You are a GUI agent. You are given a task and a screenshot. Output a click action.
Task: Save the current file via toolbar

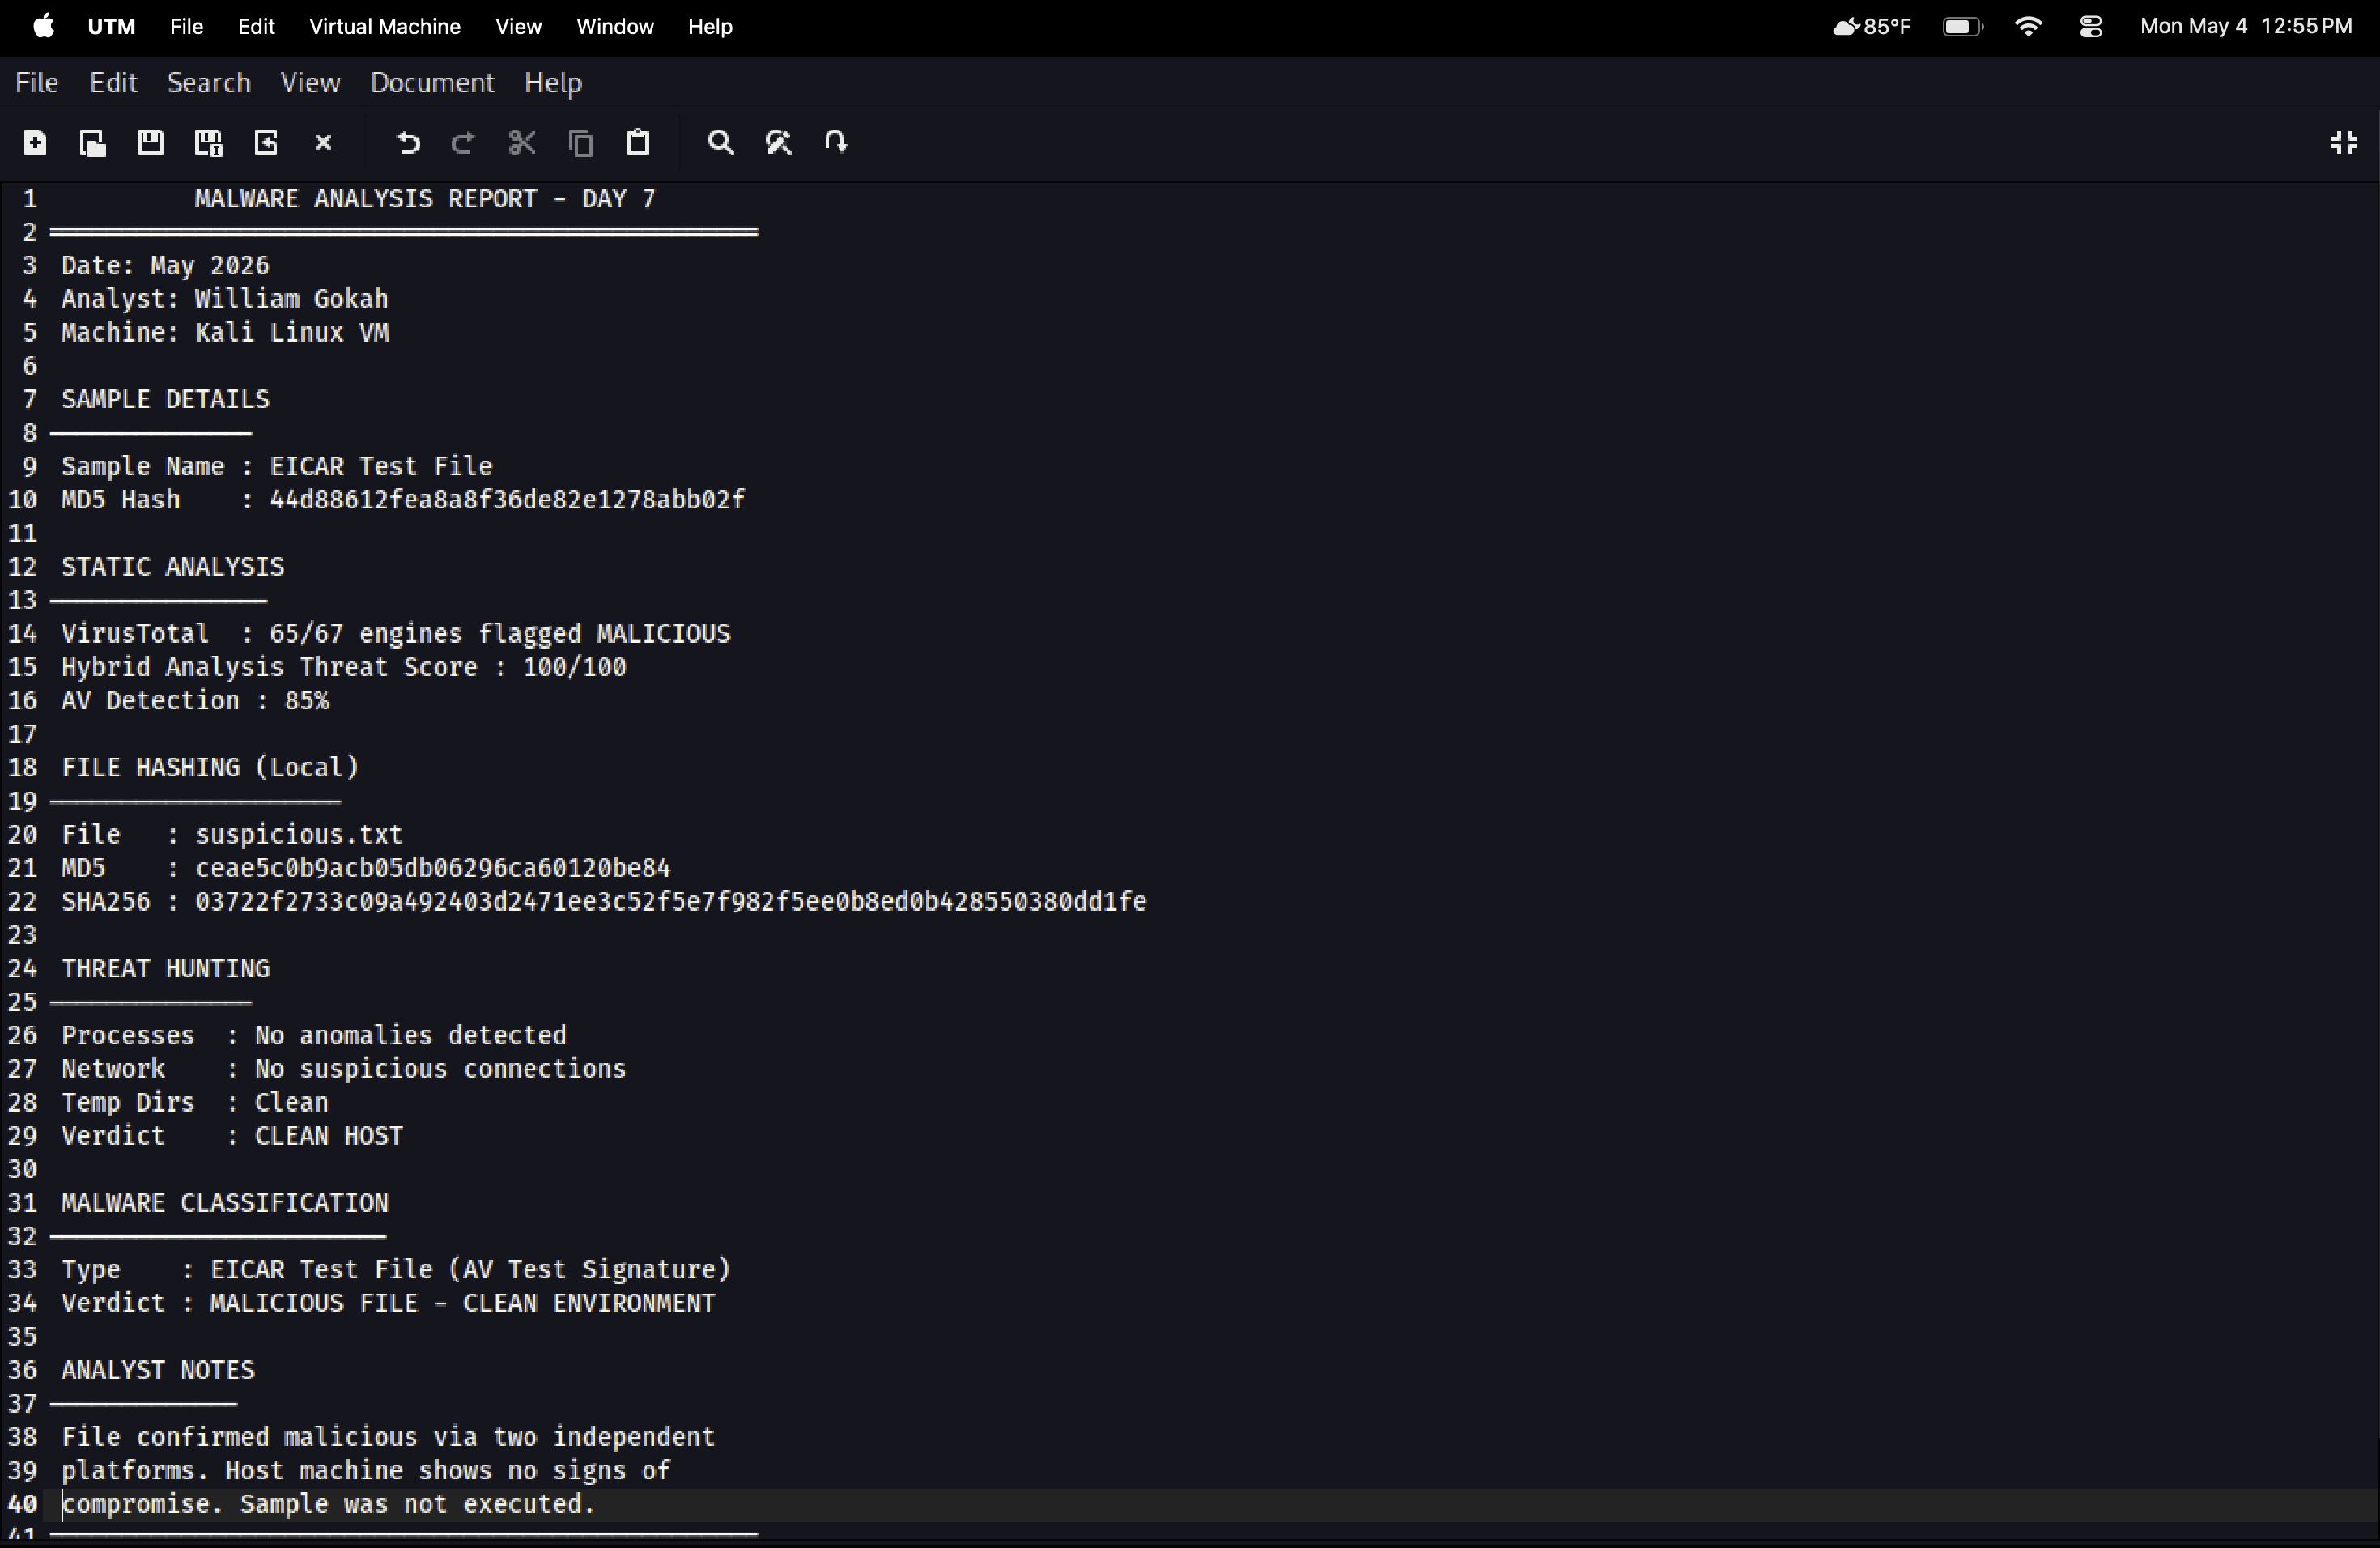(150, 143)
